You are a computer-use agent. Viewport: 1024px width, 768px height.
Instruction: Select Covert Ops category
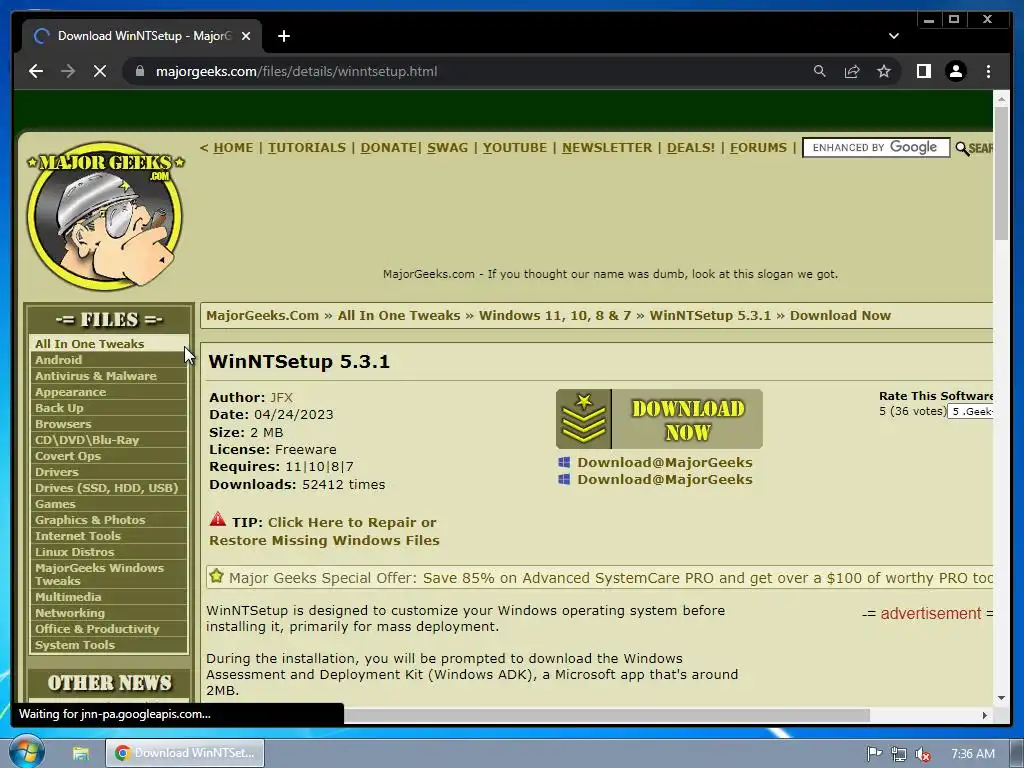(109, 456)
